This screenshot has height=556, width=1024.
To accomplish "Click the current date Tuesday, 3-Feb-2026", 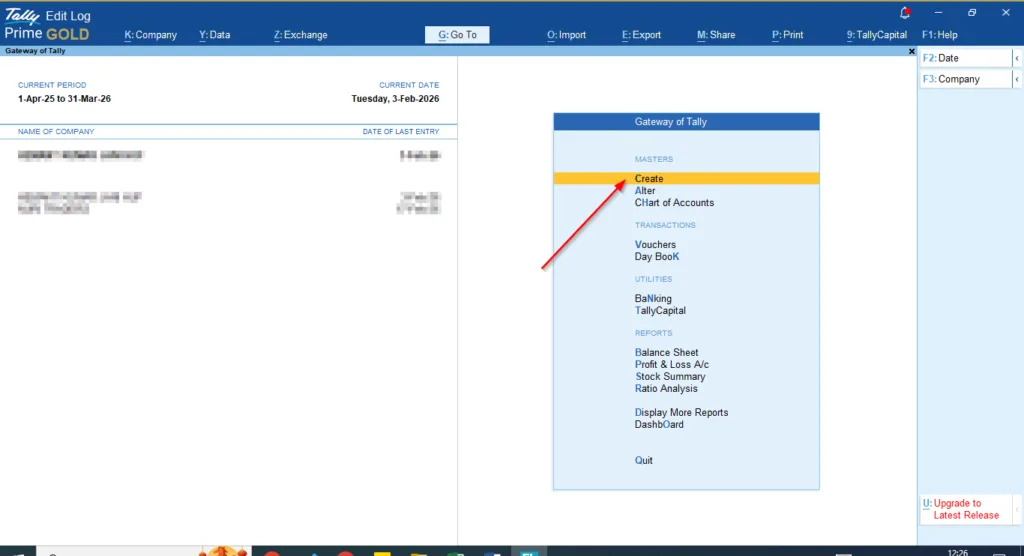I will pos(395,99).
